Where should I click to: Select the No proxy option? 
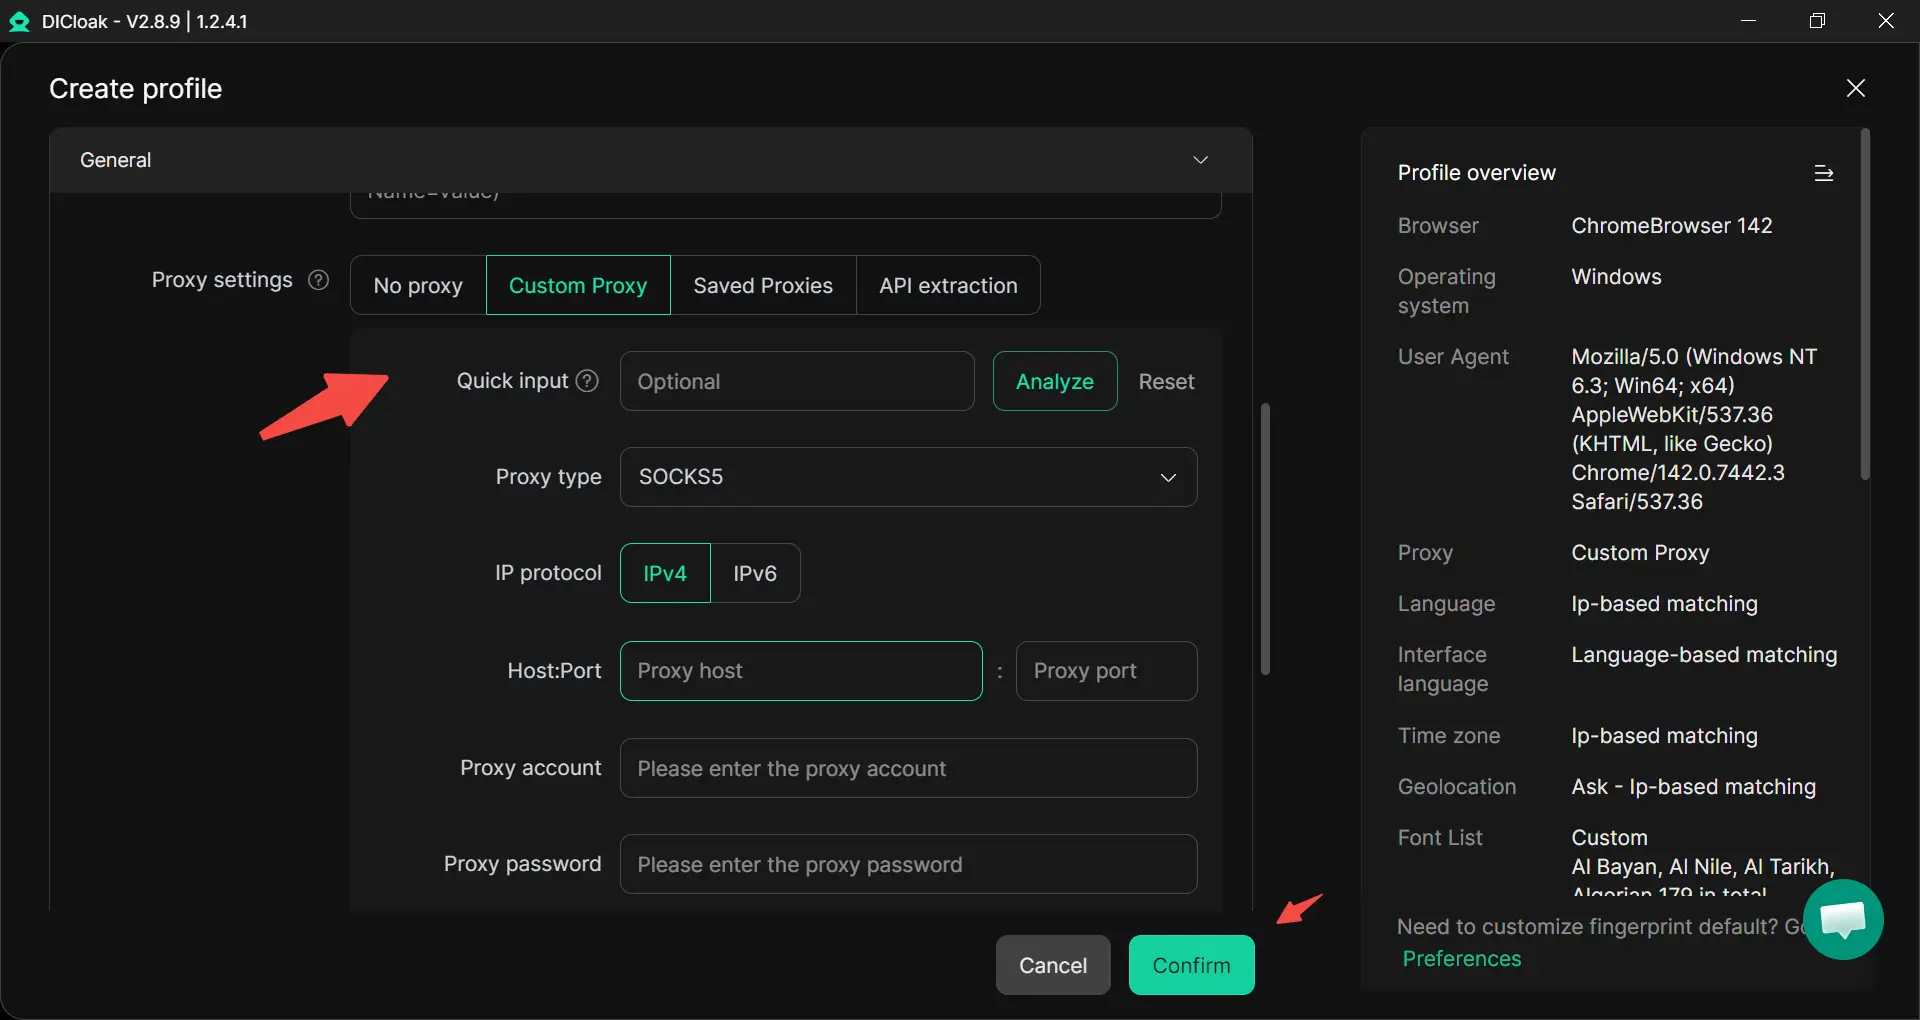tap(418, 286)
